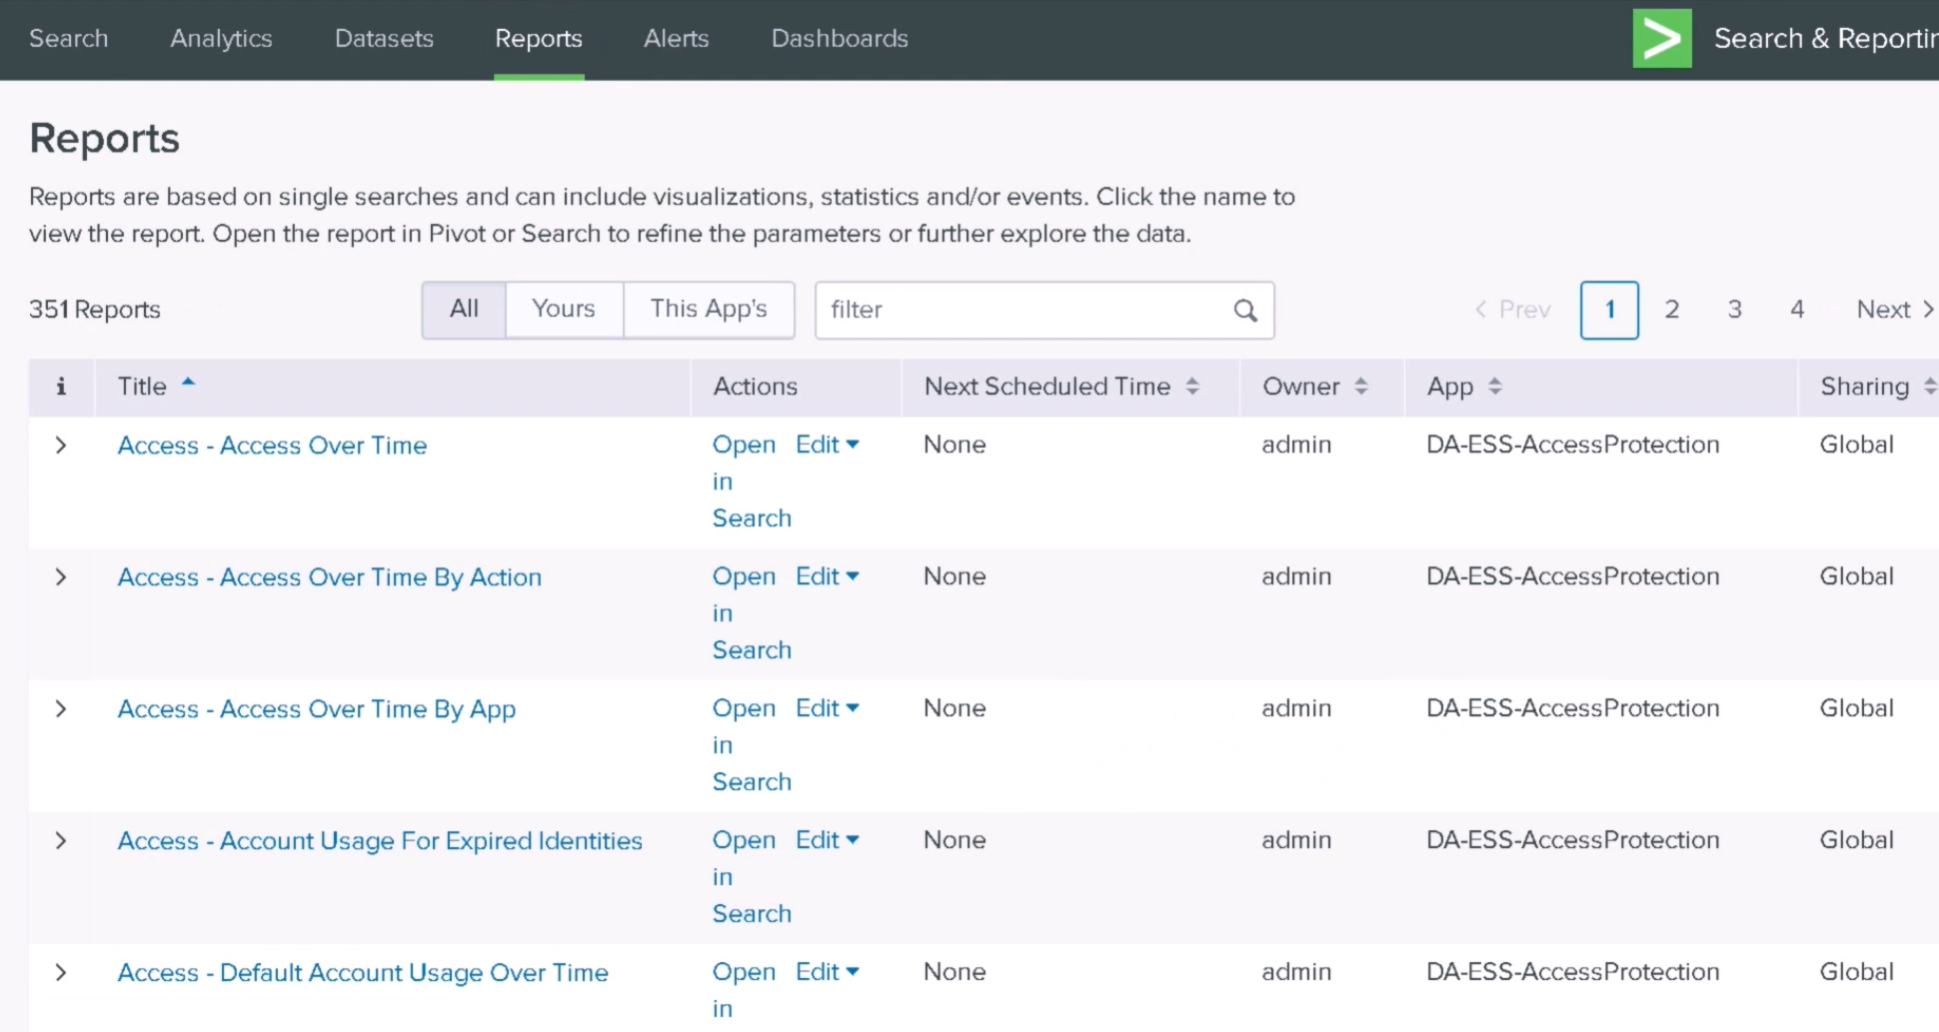The image size is (1939, 1032).
Task: Open Edit dropdown for Access Over Time
Action: (x=828, y=445)
